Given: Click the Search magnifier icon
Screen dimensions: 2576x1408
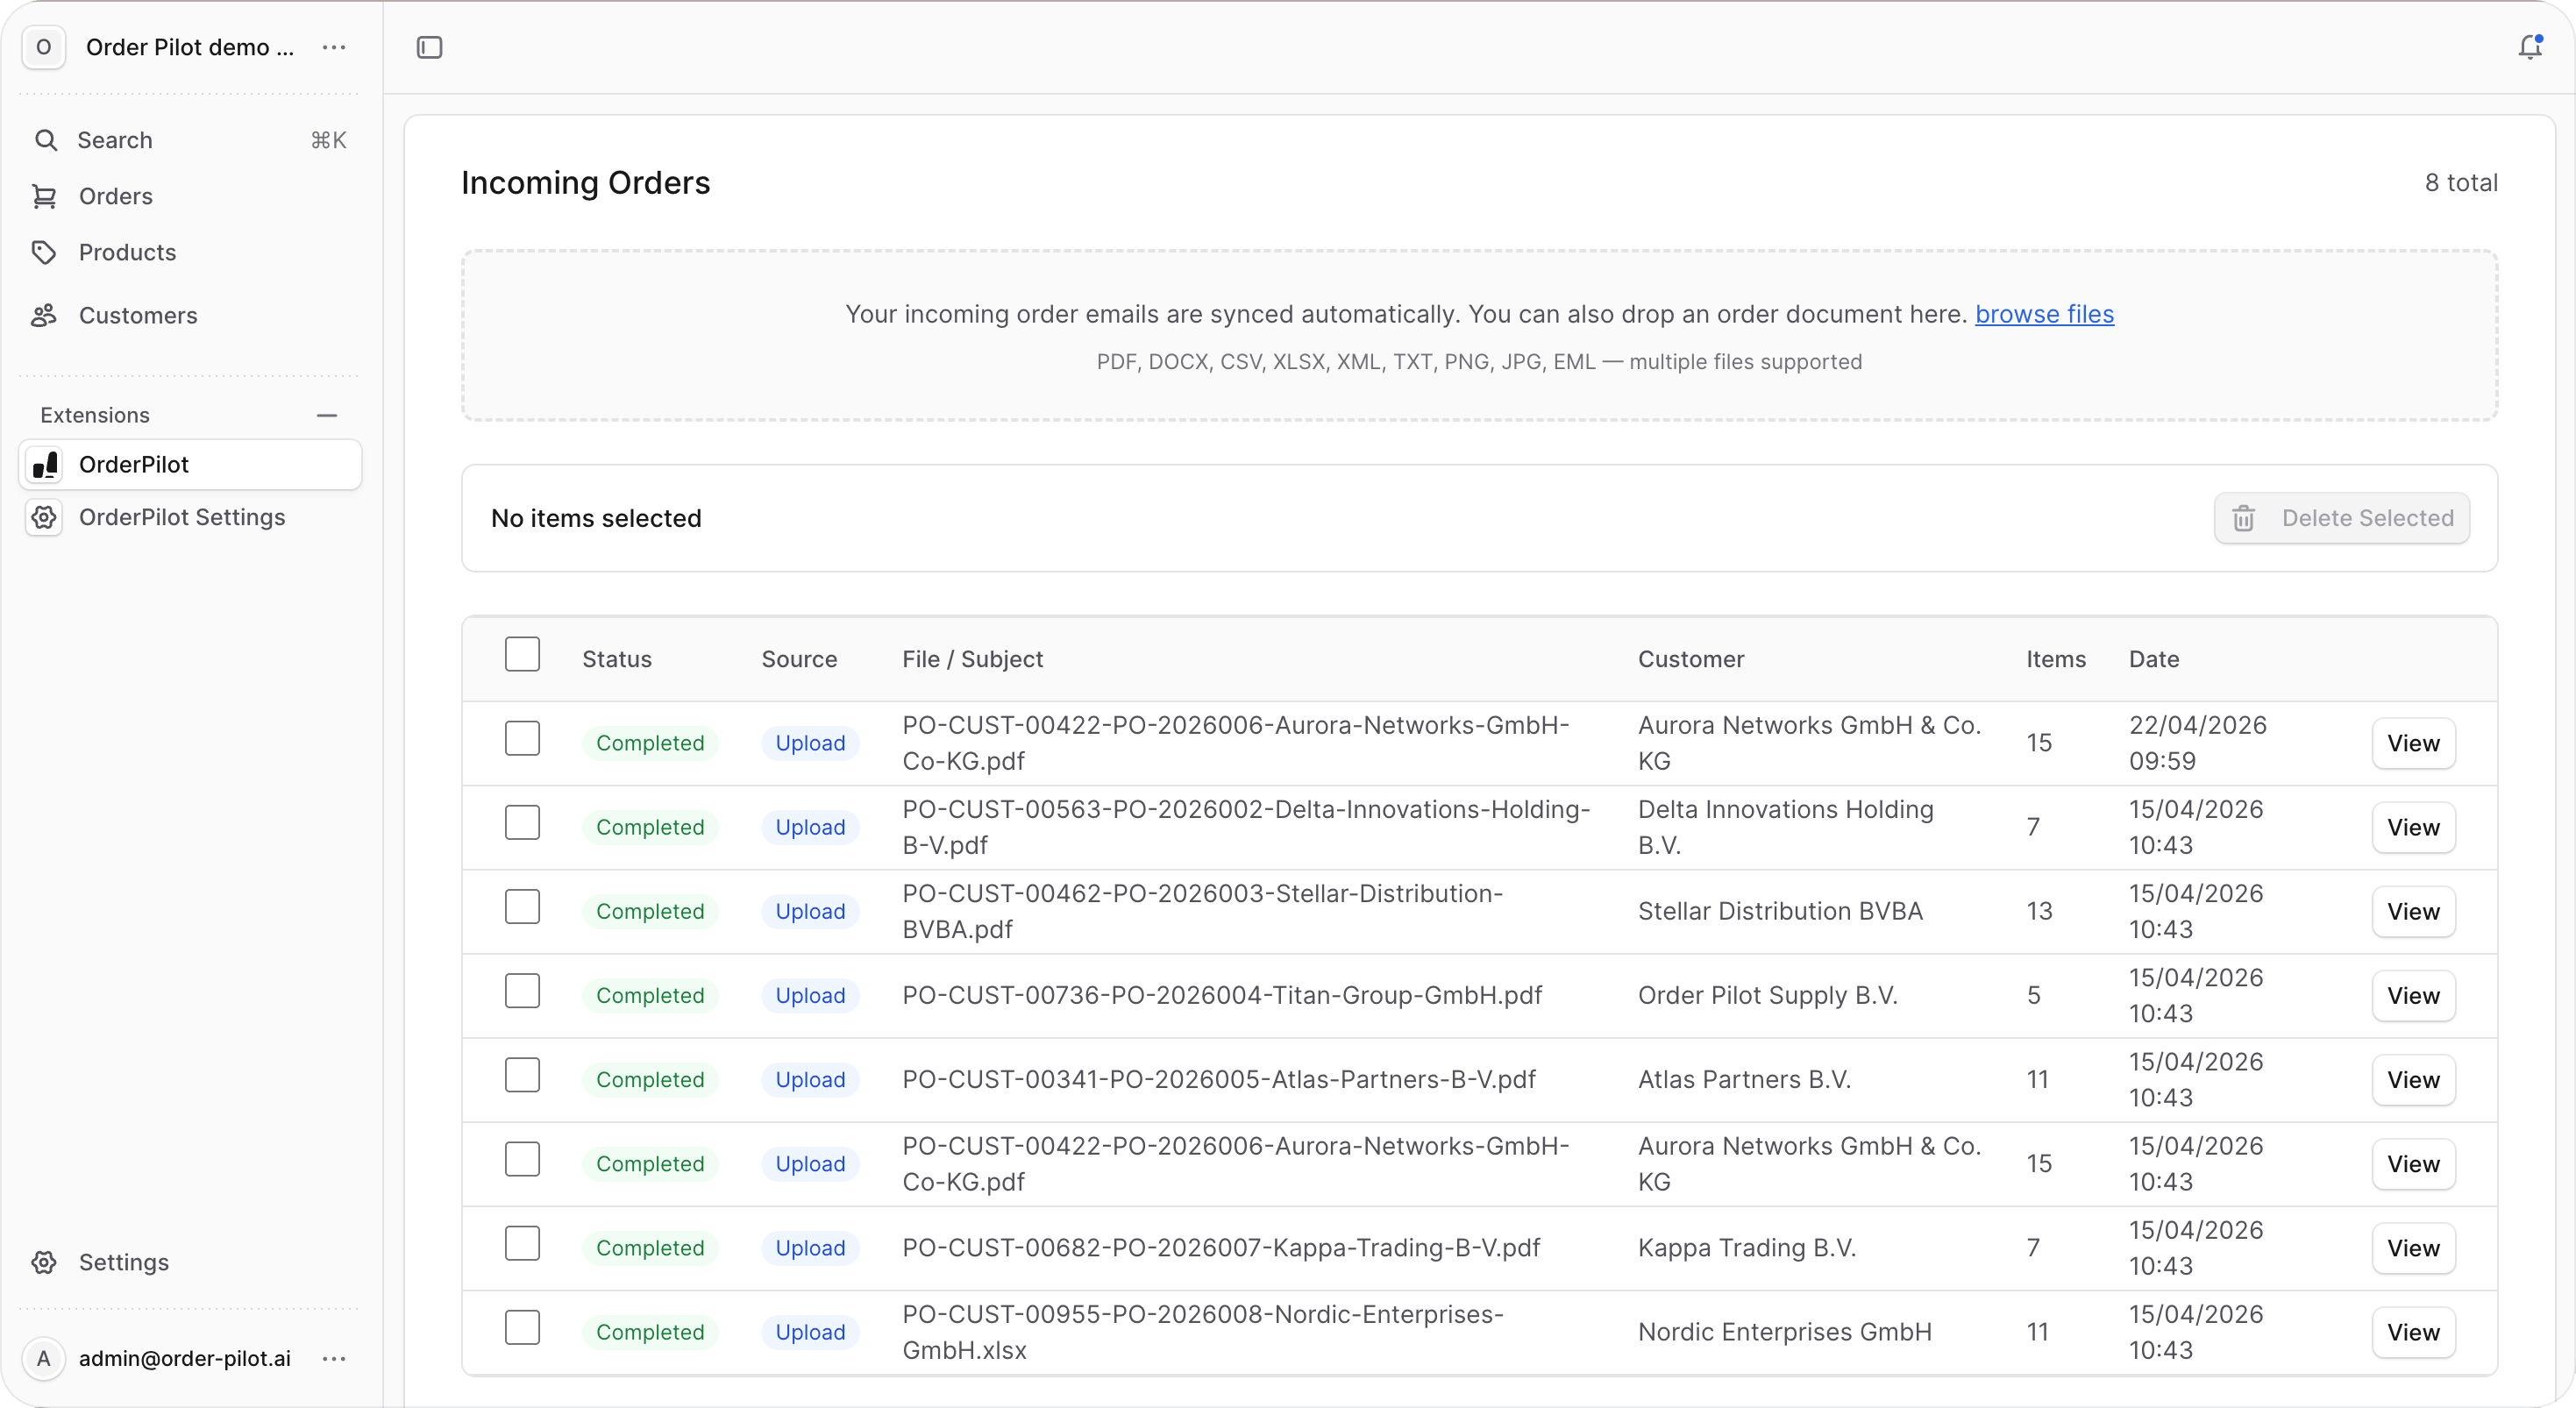Looking at the screenshot, I should [45, 140].
